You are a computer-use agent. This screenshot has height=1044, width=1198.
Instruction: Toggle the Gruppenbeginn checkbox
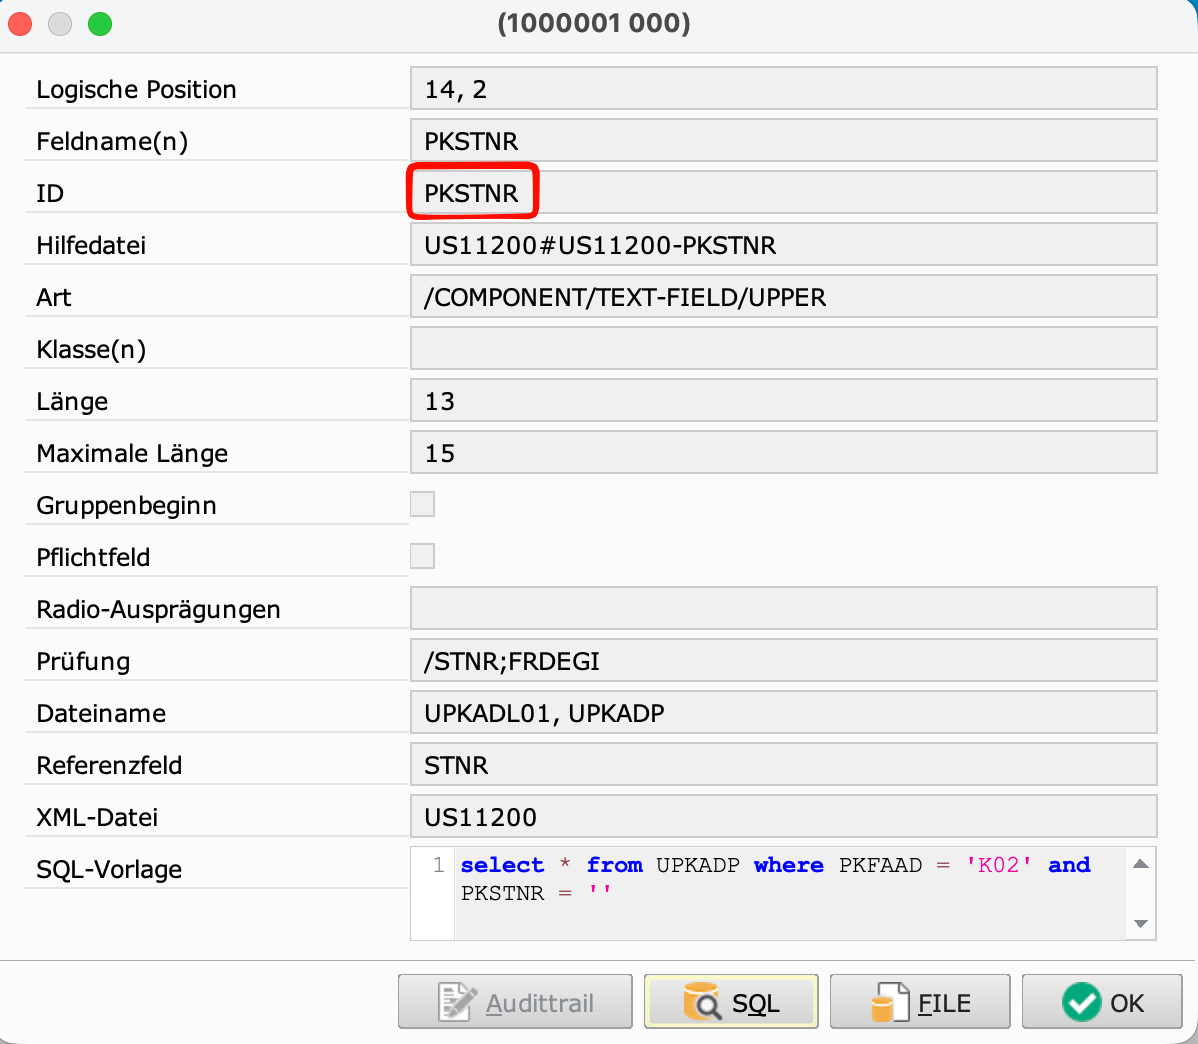coord(423,504)
